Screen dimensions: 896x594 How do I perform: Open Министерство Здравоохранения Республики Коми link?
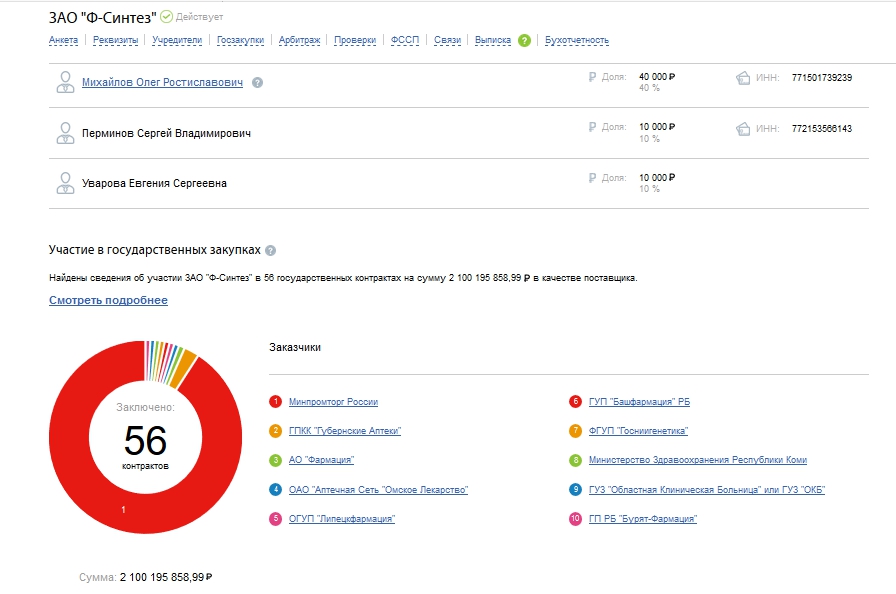(x=698, y=460)
